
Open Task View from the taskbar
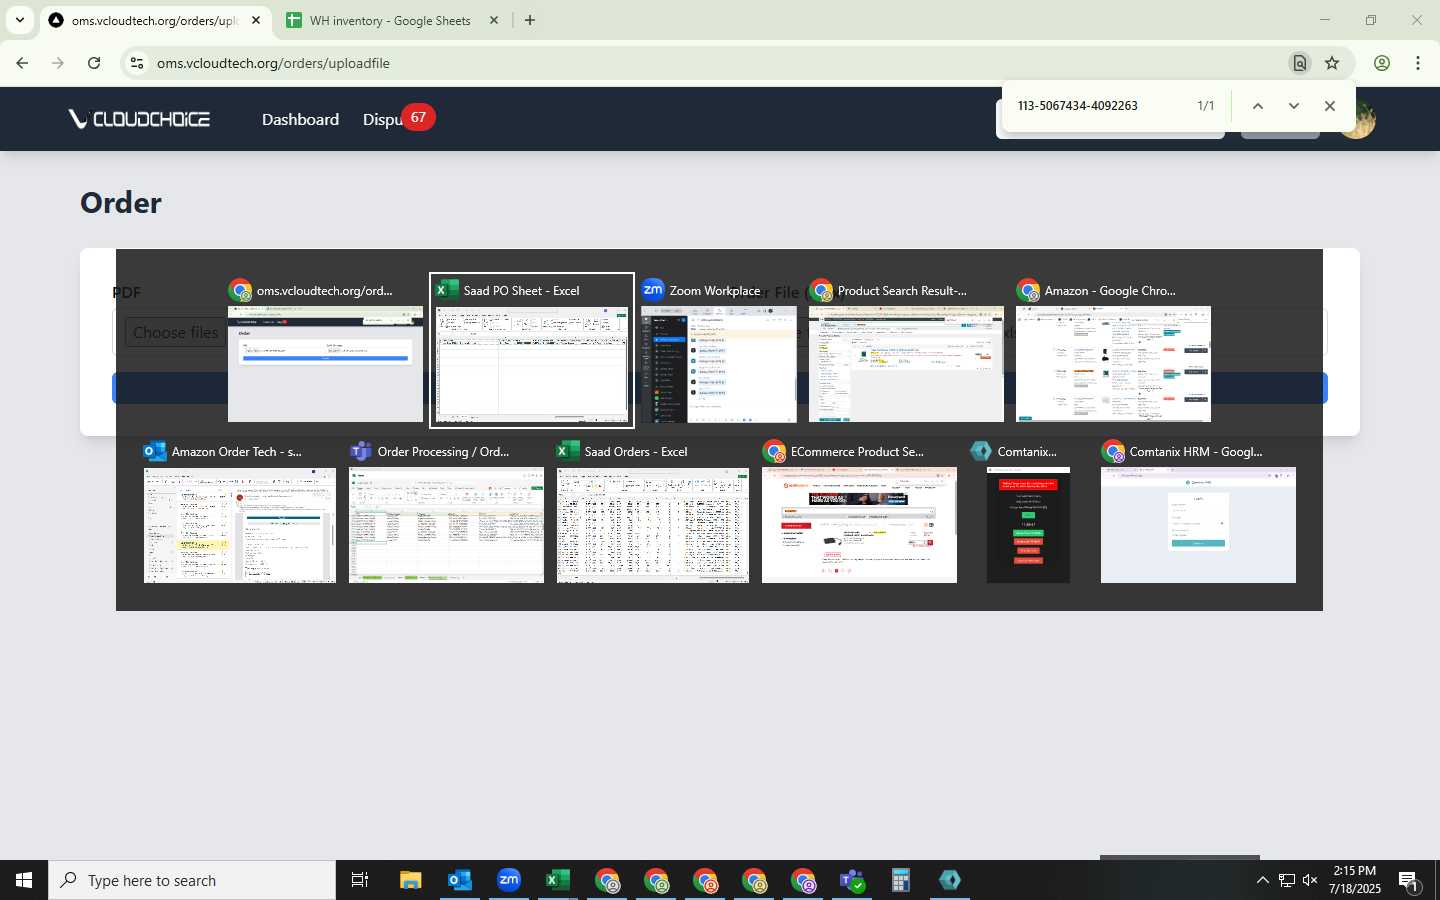[360, 880]
